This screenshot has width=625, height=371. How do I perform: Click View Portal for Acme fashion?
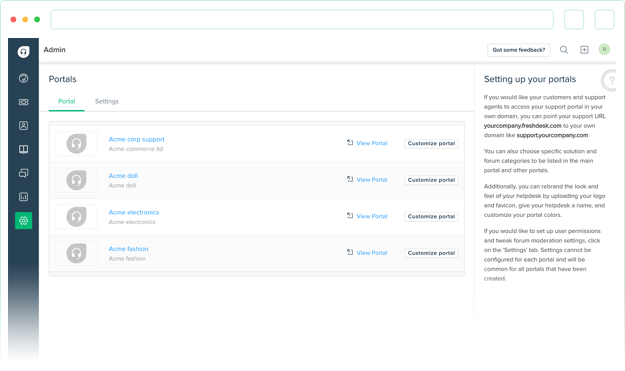372,253
